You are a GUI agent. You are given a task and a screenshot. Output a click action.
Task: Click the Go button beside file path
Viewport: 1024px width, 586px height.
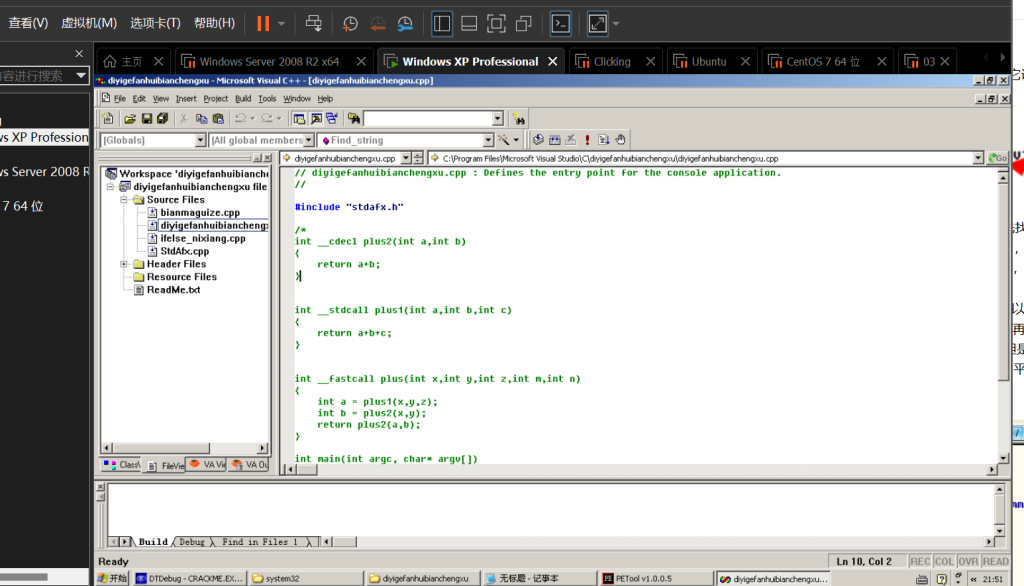click(x=997, y=158)
